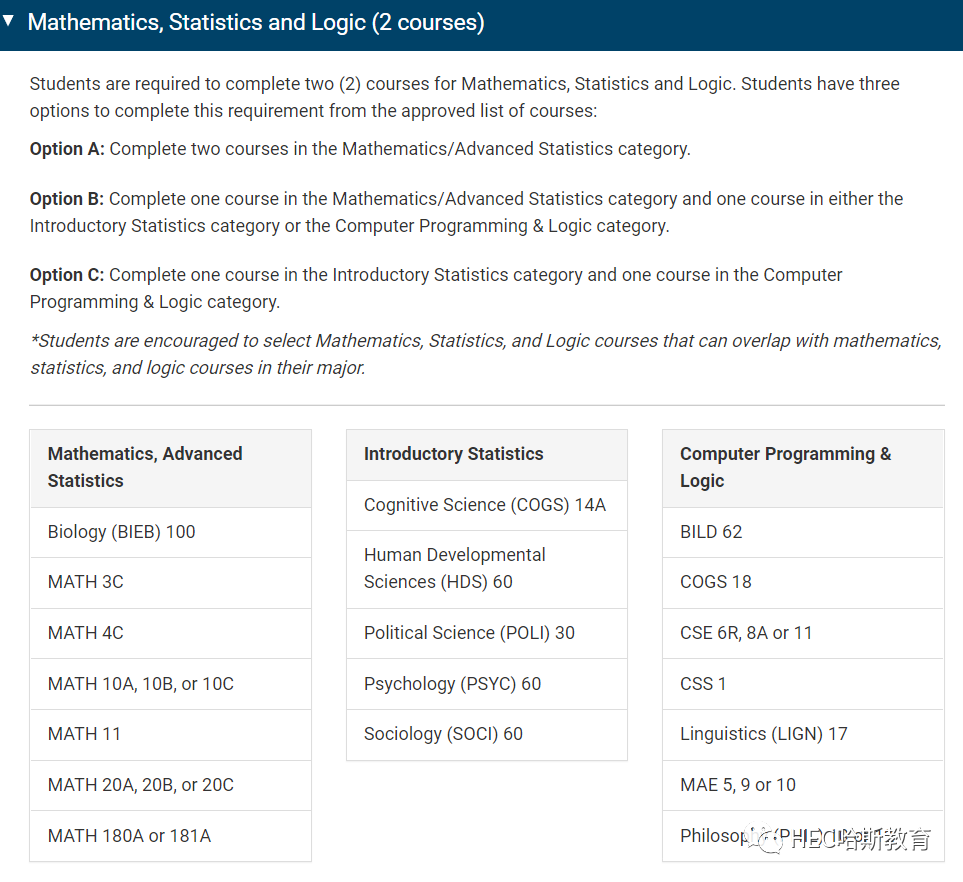Select the Biology (BIEB) 100 row
963x882 pixels.
click(171, 532)
